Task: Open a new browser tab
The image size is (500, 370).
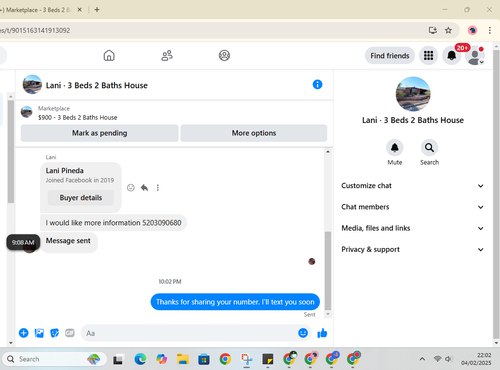Action: pyautogui.click(x=97, y=10)
